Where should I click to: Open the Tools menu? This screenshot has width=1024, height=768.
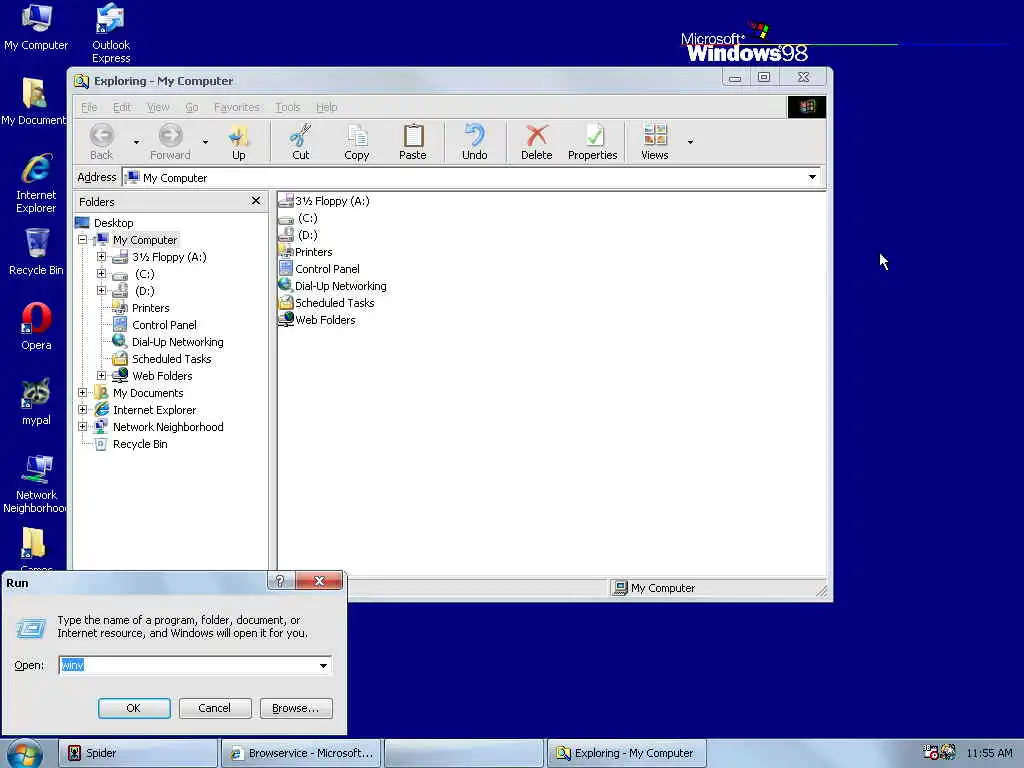(x=287, y=107)
